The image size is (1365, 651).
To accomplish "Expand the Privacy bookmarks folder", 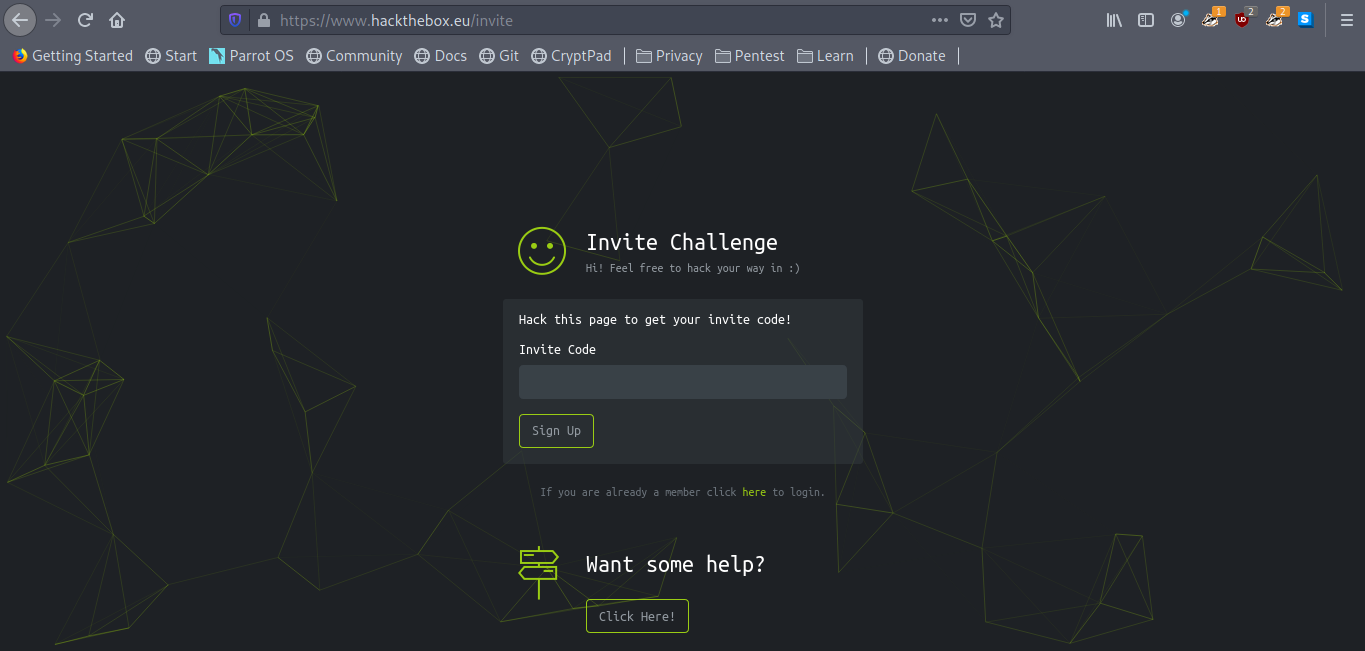I will 668,56.
